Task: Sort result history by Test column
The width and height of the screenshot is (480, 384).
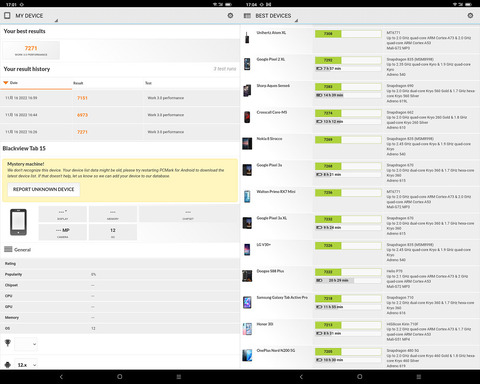Action: coord(148,83)
